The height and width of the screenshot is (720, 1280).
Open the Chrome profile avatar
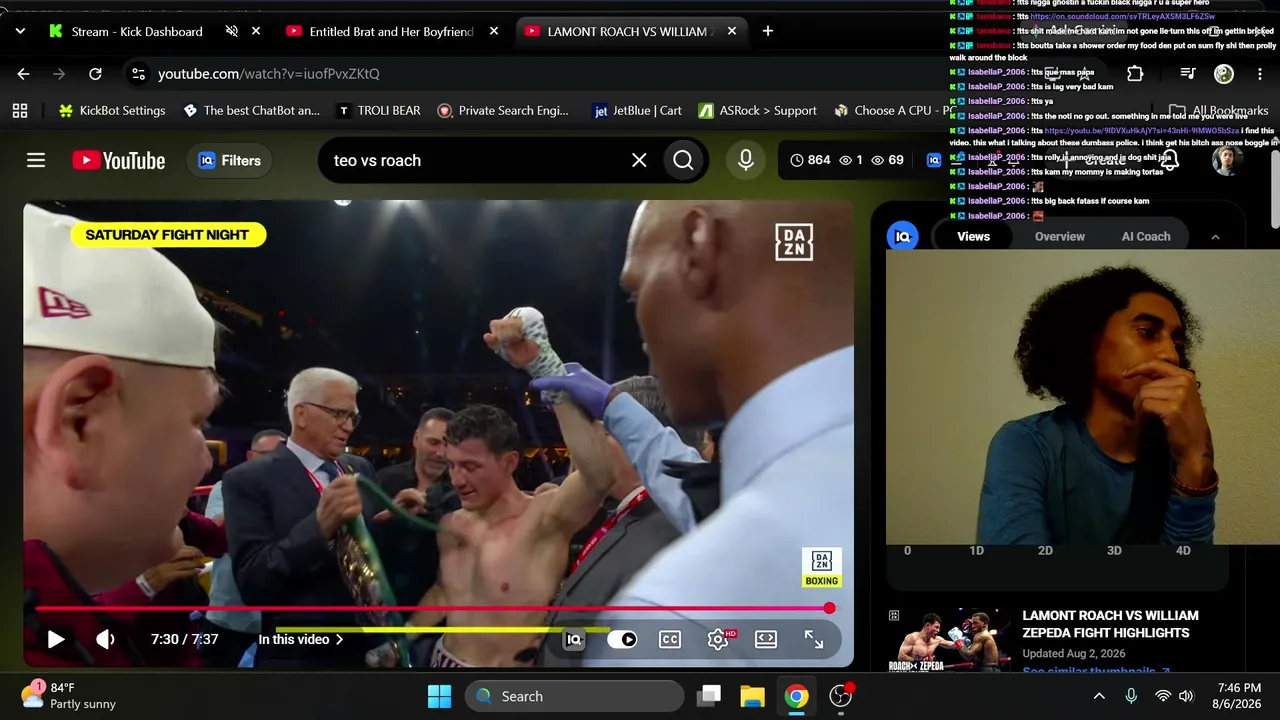(x=1224, y=74)
